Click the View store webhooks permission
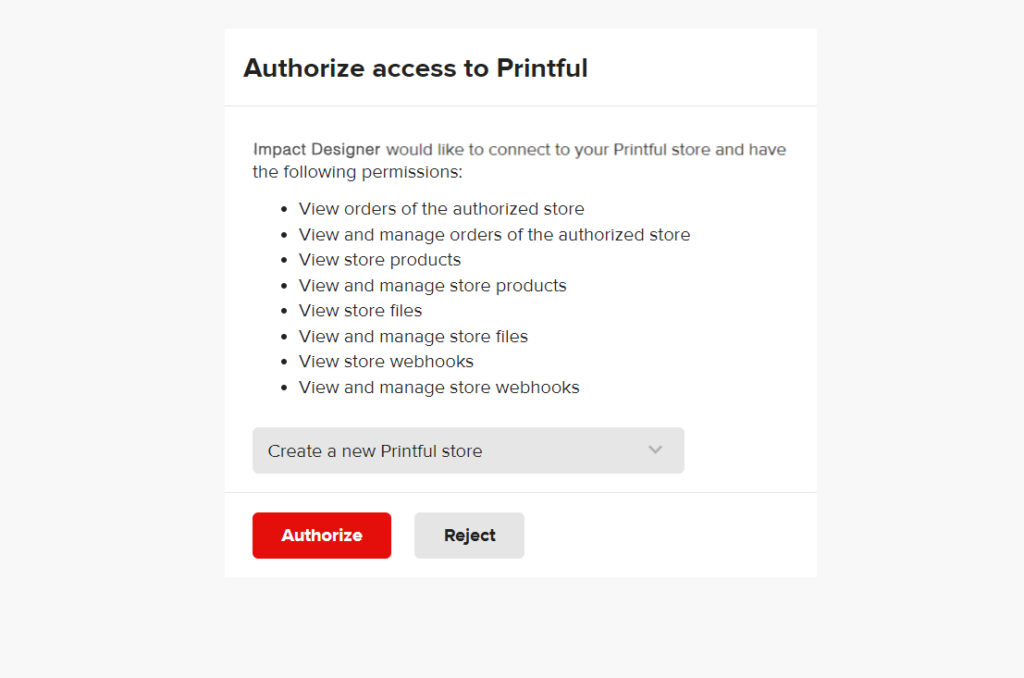This screenshot has height=678, width=1024. [x=386, y=362]
